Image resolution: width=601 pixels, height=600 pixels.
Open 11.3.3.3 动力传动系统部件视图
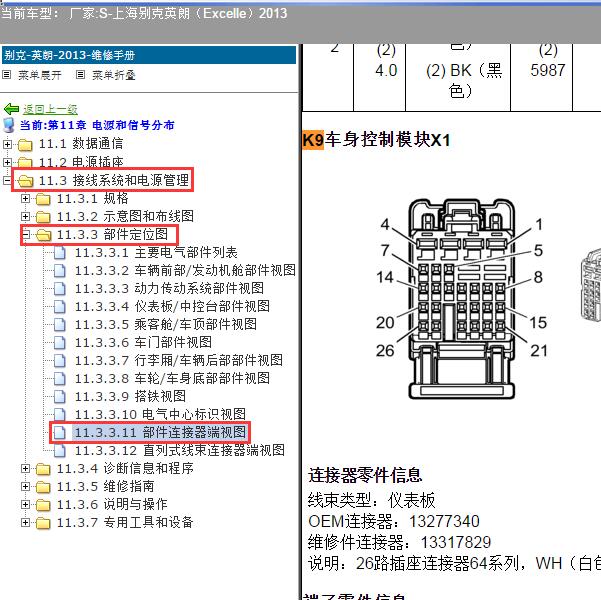coord(169,289)
